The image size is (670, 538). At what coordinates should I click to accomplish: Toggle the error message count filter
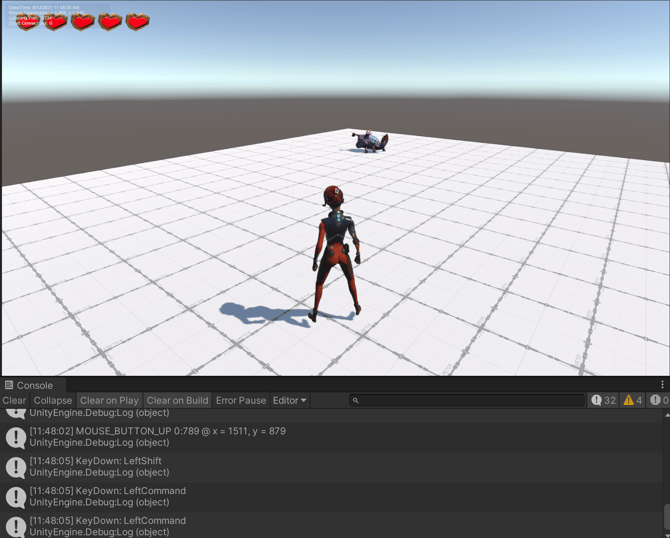coord(658,400)
